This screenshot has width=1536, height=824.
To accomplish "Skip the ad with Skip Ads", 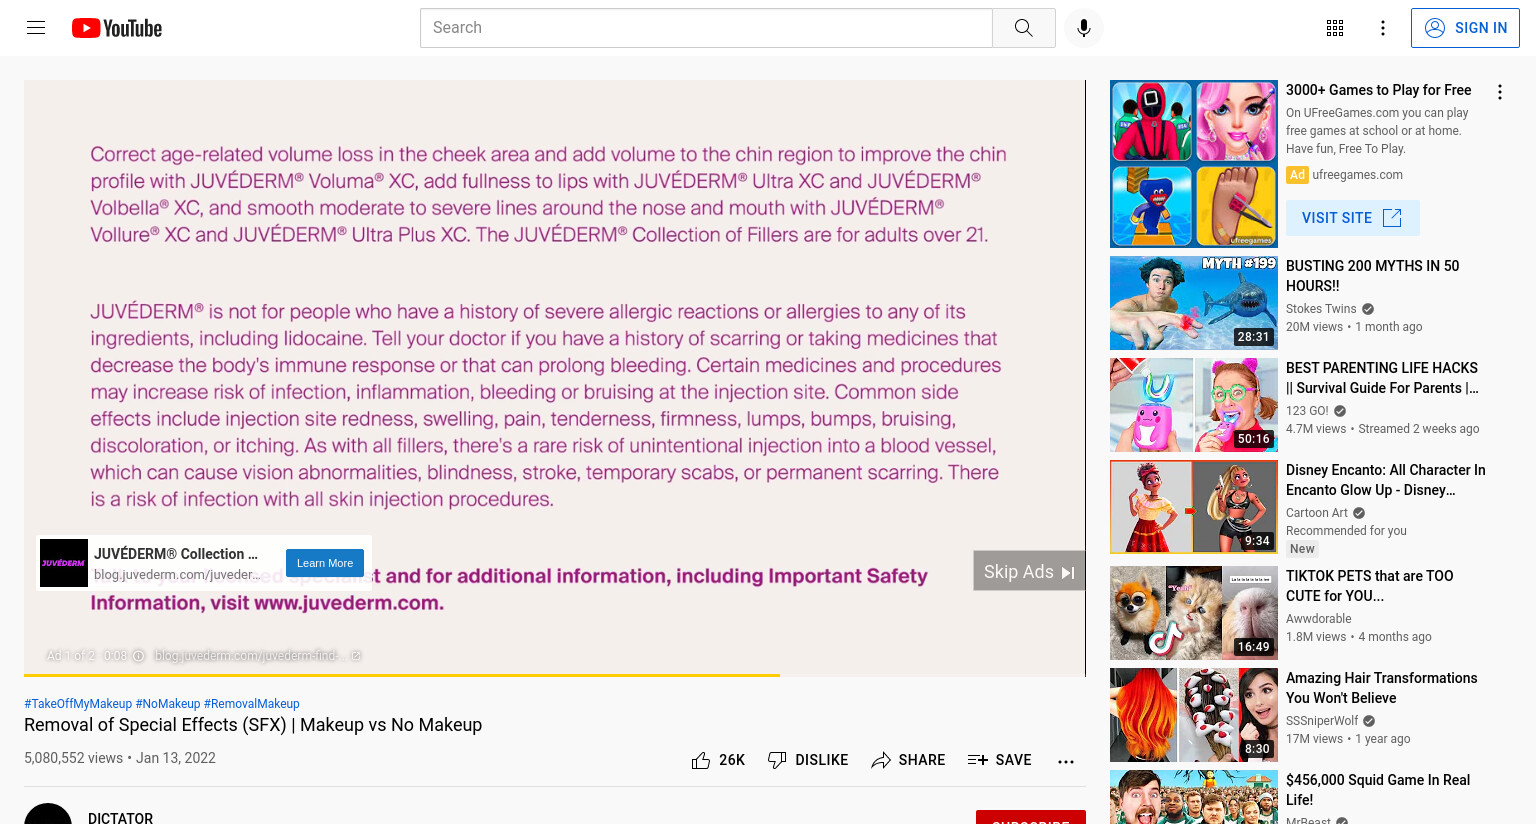I will (x=1029, y=571).
